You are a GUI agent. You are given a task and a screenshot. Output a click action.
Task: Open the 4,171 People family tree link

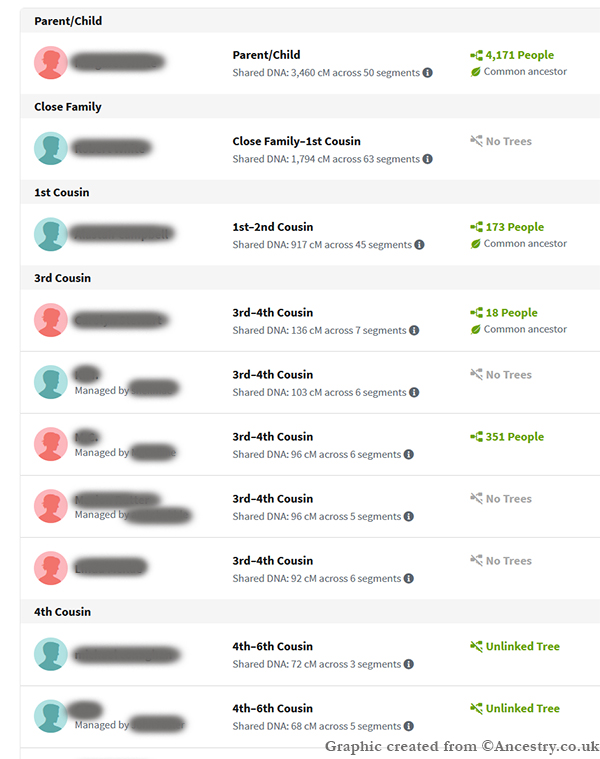tap(519, 56)
